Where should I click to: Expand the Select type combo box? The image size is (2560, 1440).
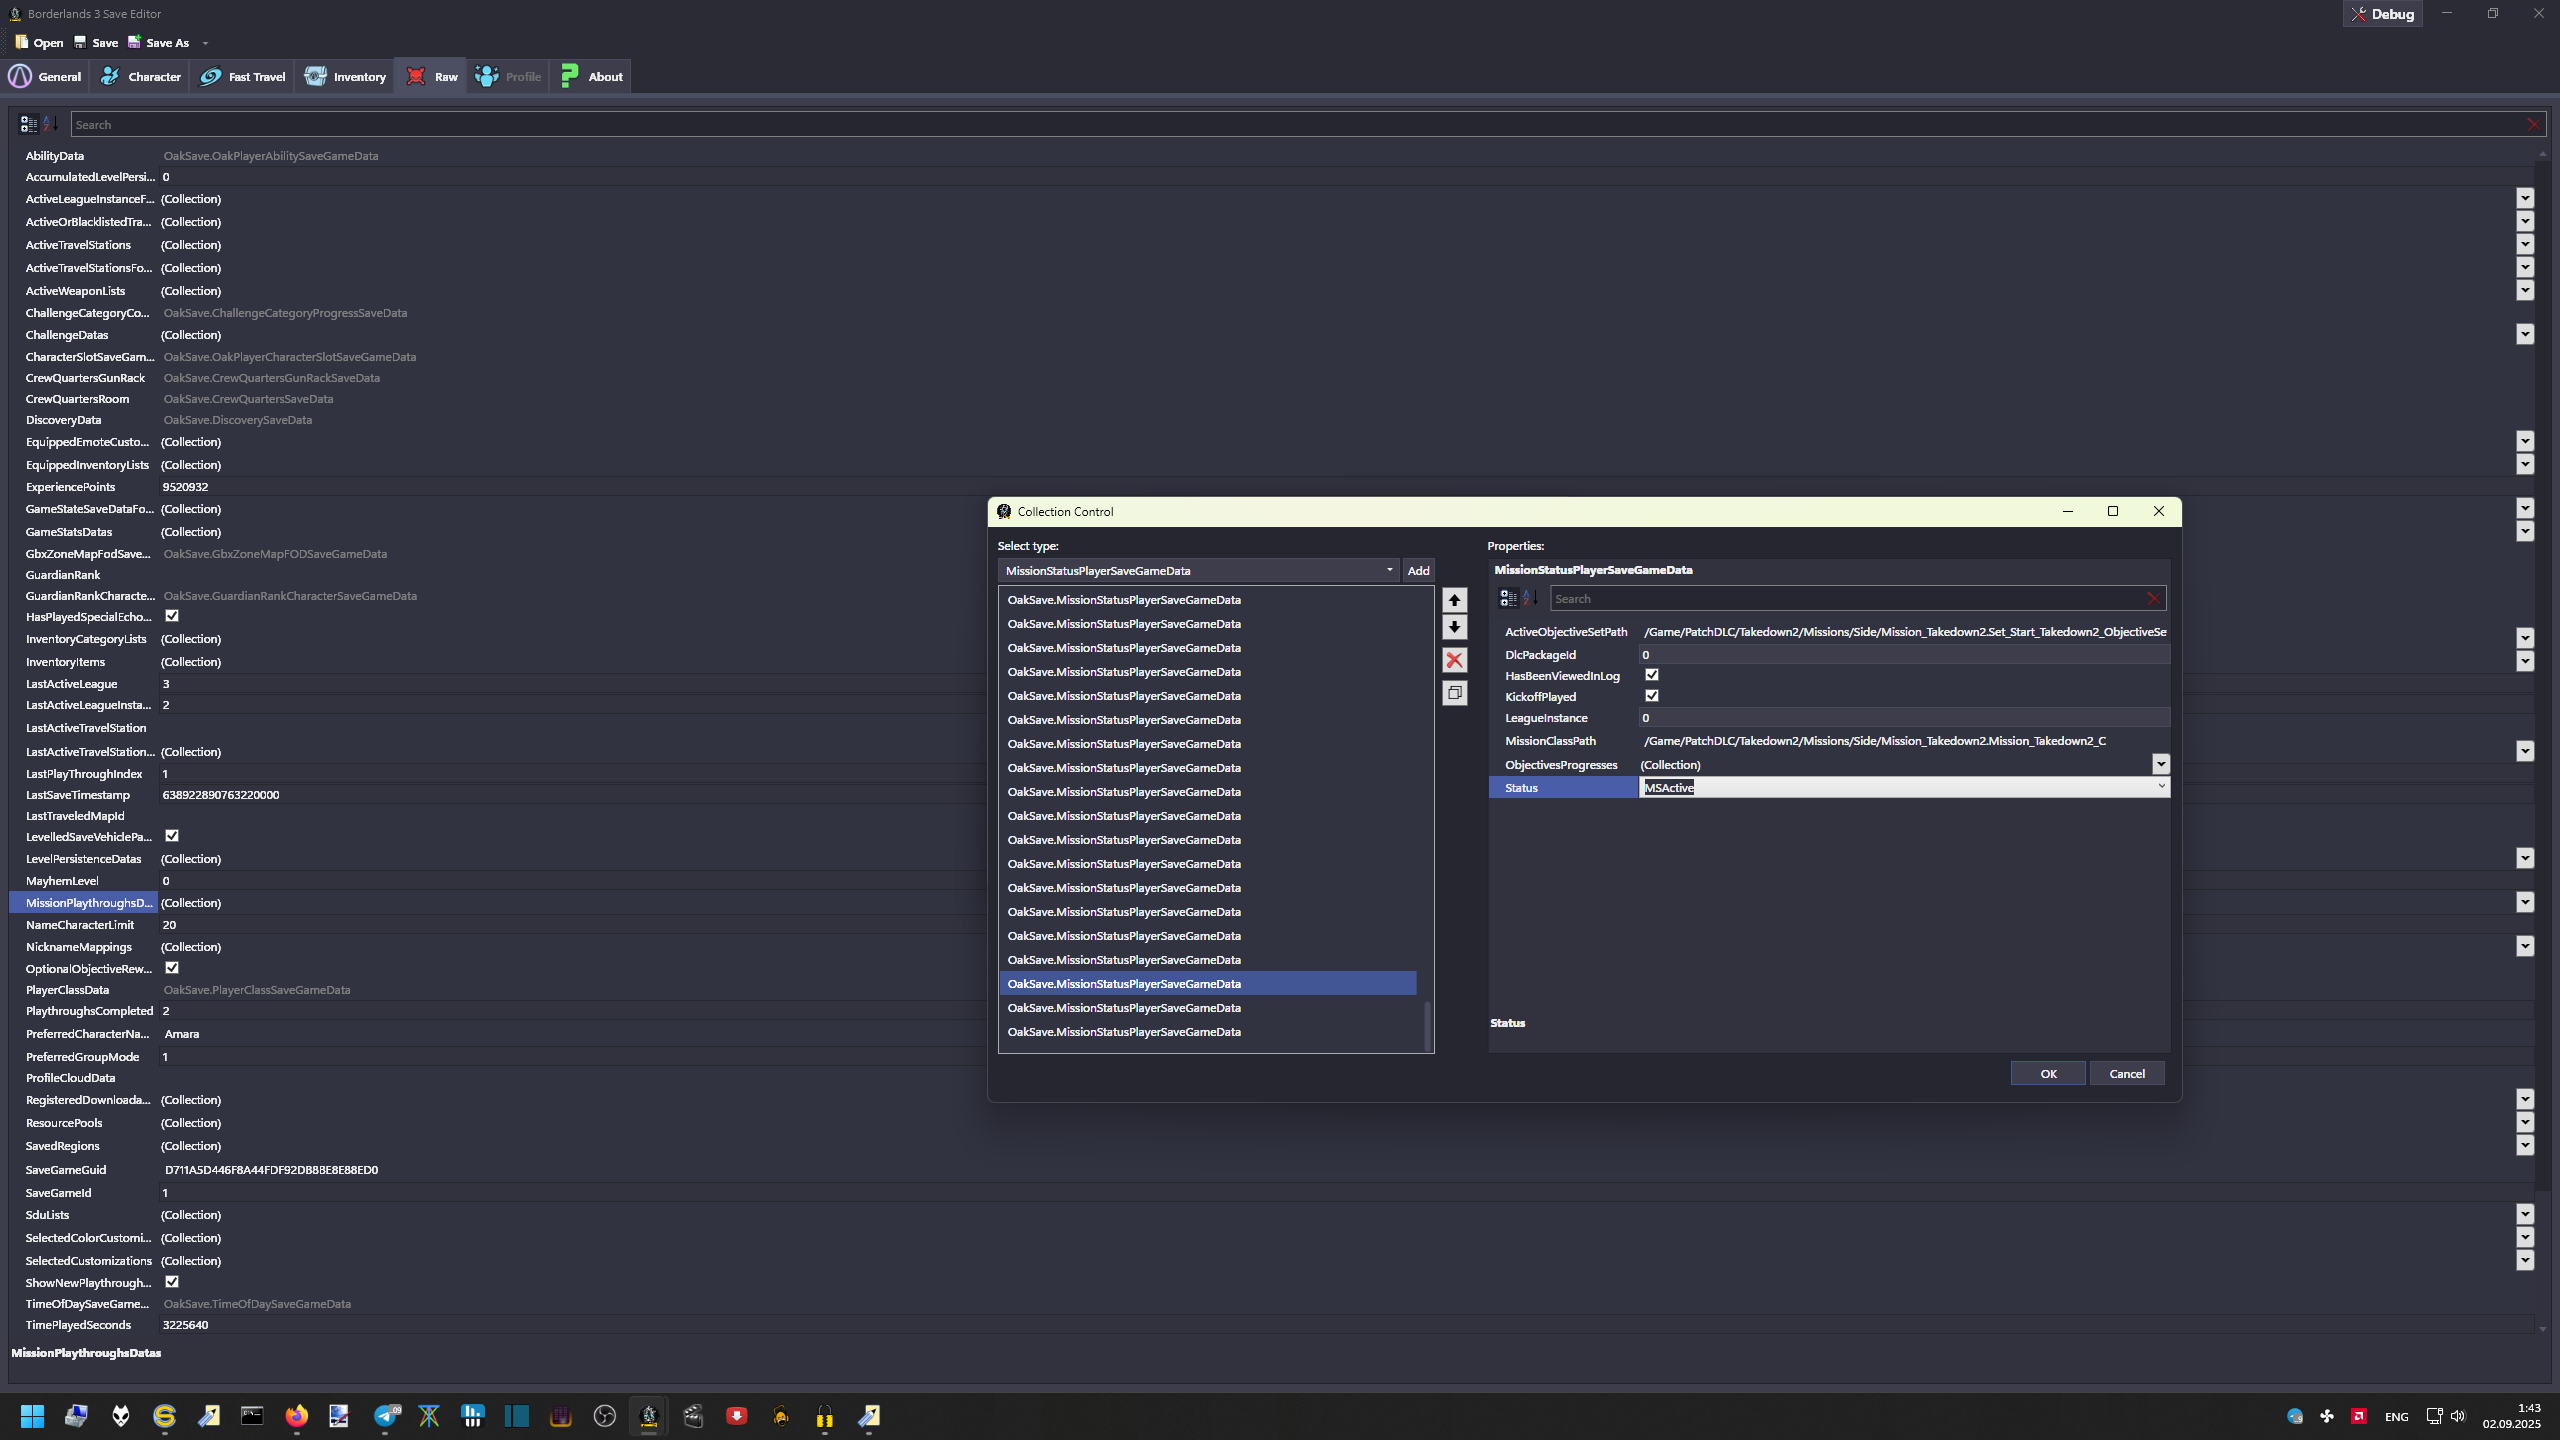[x=1389, y=570]
